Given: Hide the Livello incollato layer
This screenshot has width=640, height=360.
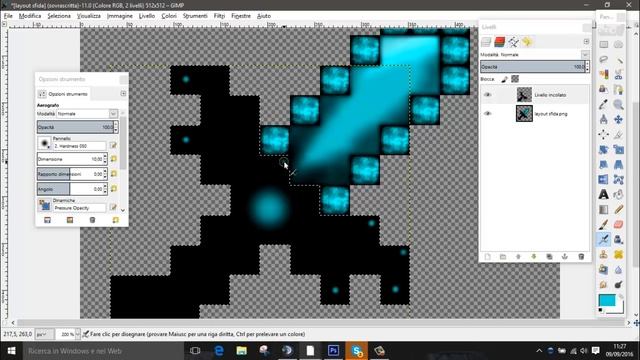Looking at the screenshot, I should pyautogui.click(x=487, y=95).
